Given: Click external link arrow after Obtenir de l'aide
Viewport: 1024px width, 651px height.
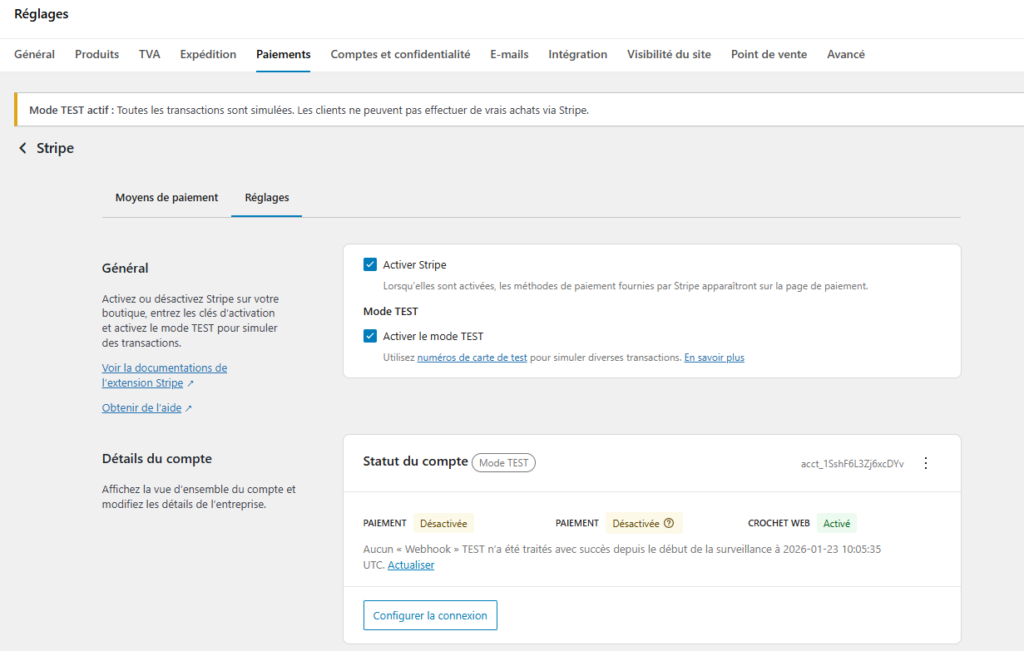Looking at the screenshot, I should coord(188,408).
